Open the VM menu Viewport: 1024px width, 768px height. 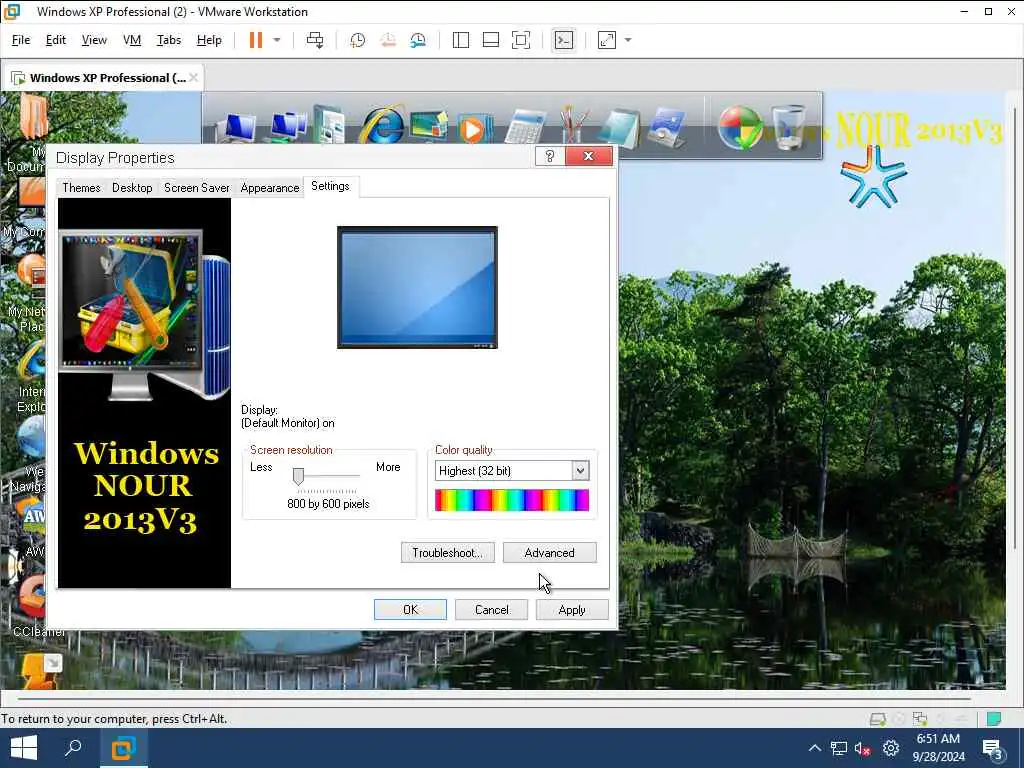(x=132, y=40)
